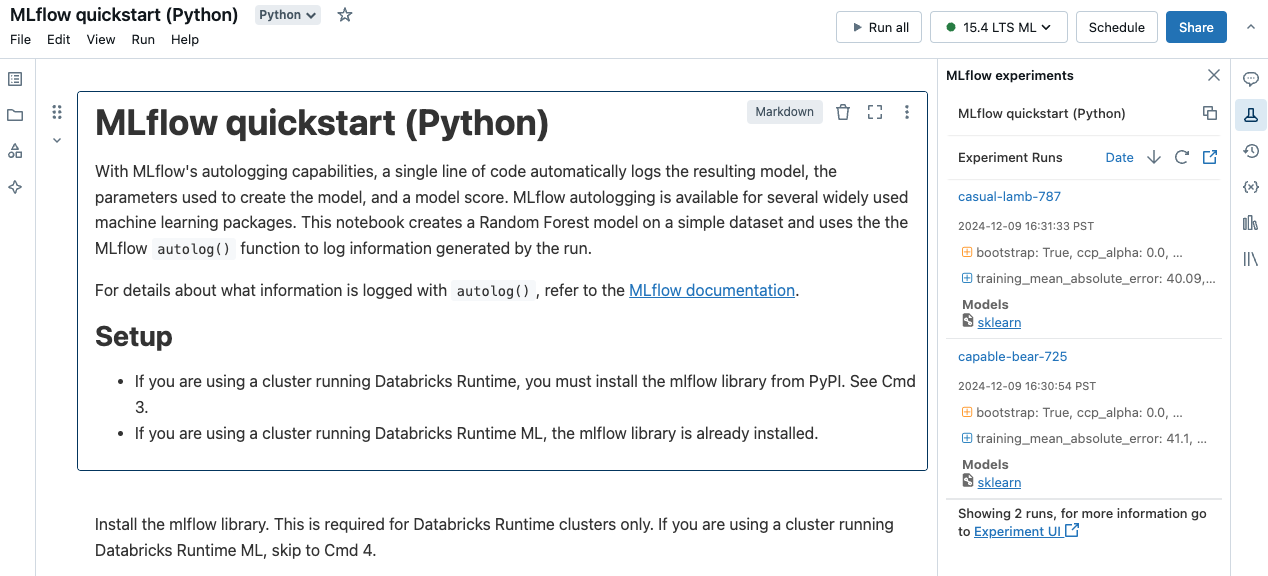Open the workspace folder browser
The image size is (1268, 576).
[x=14, y=115]
